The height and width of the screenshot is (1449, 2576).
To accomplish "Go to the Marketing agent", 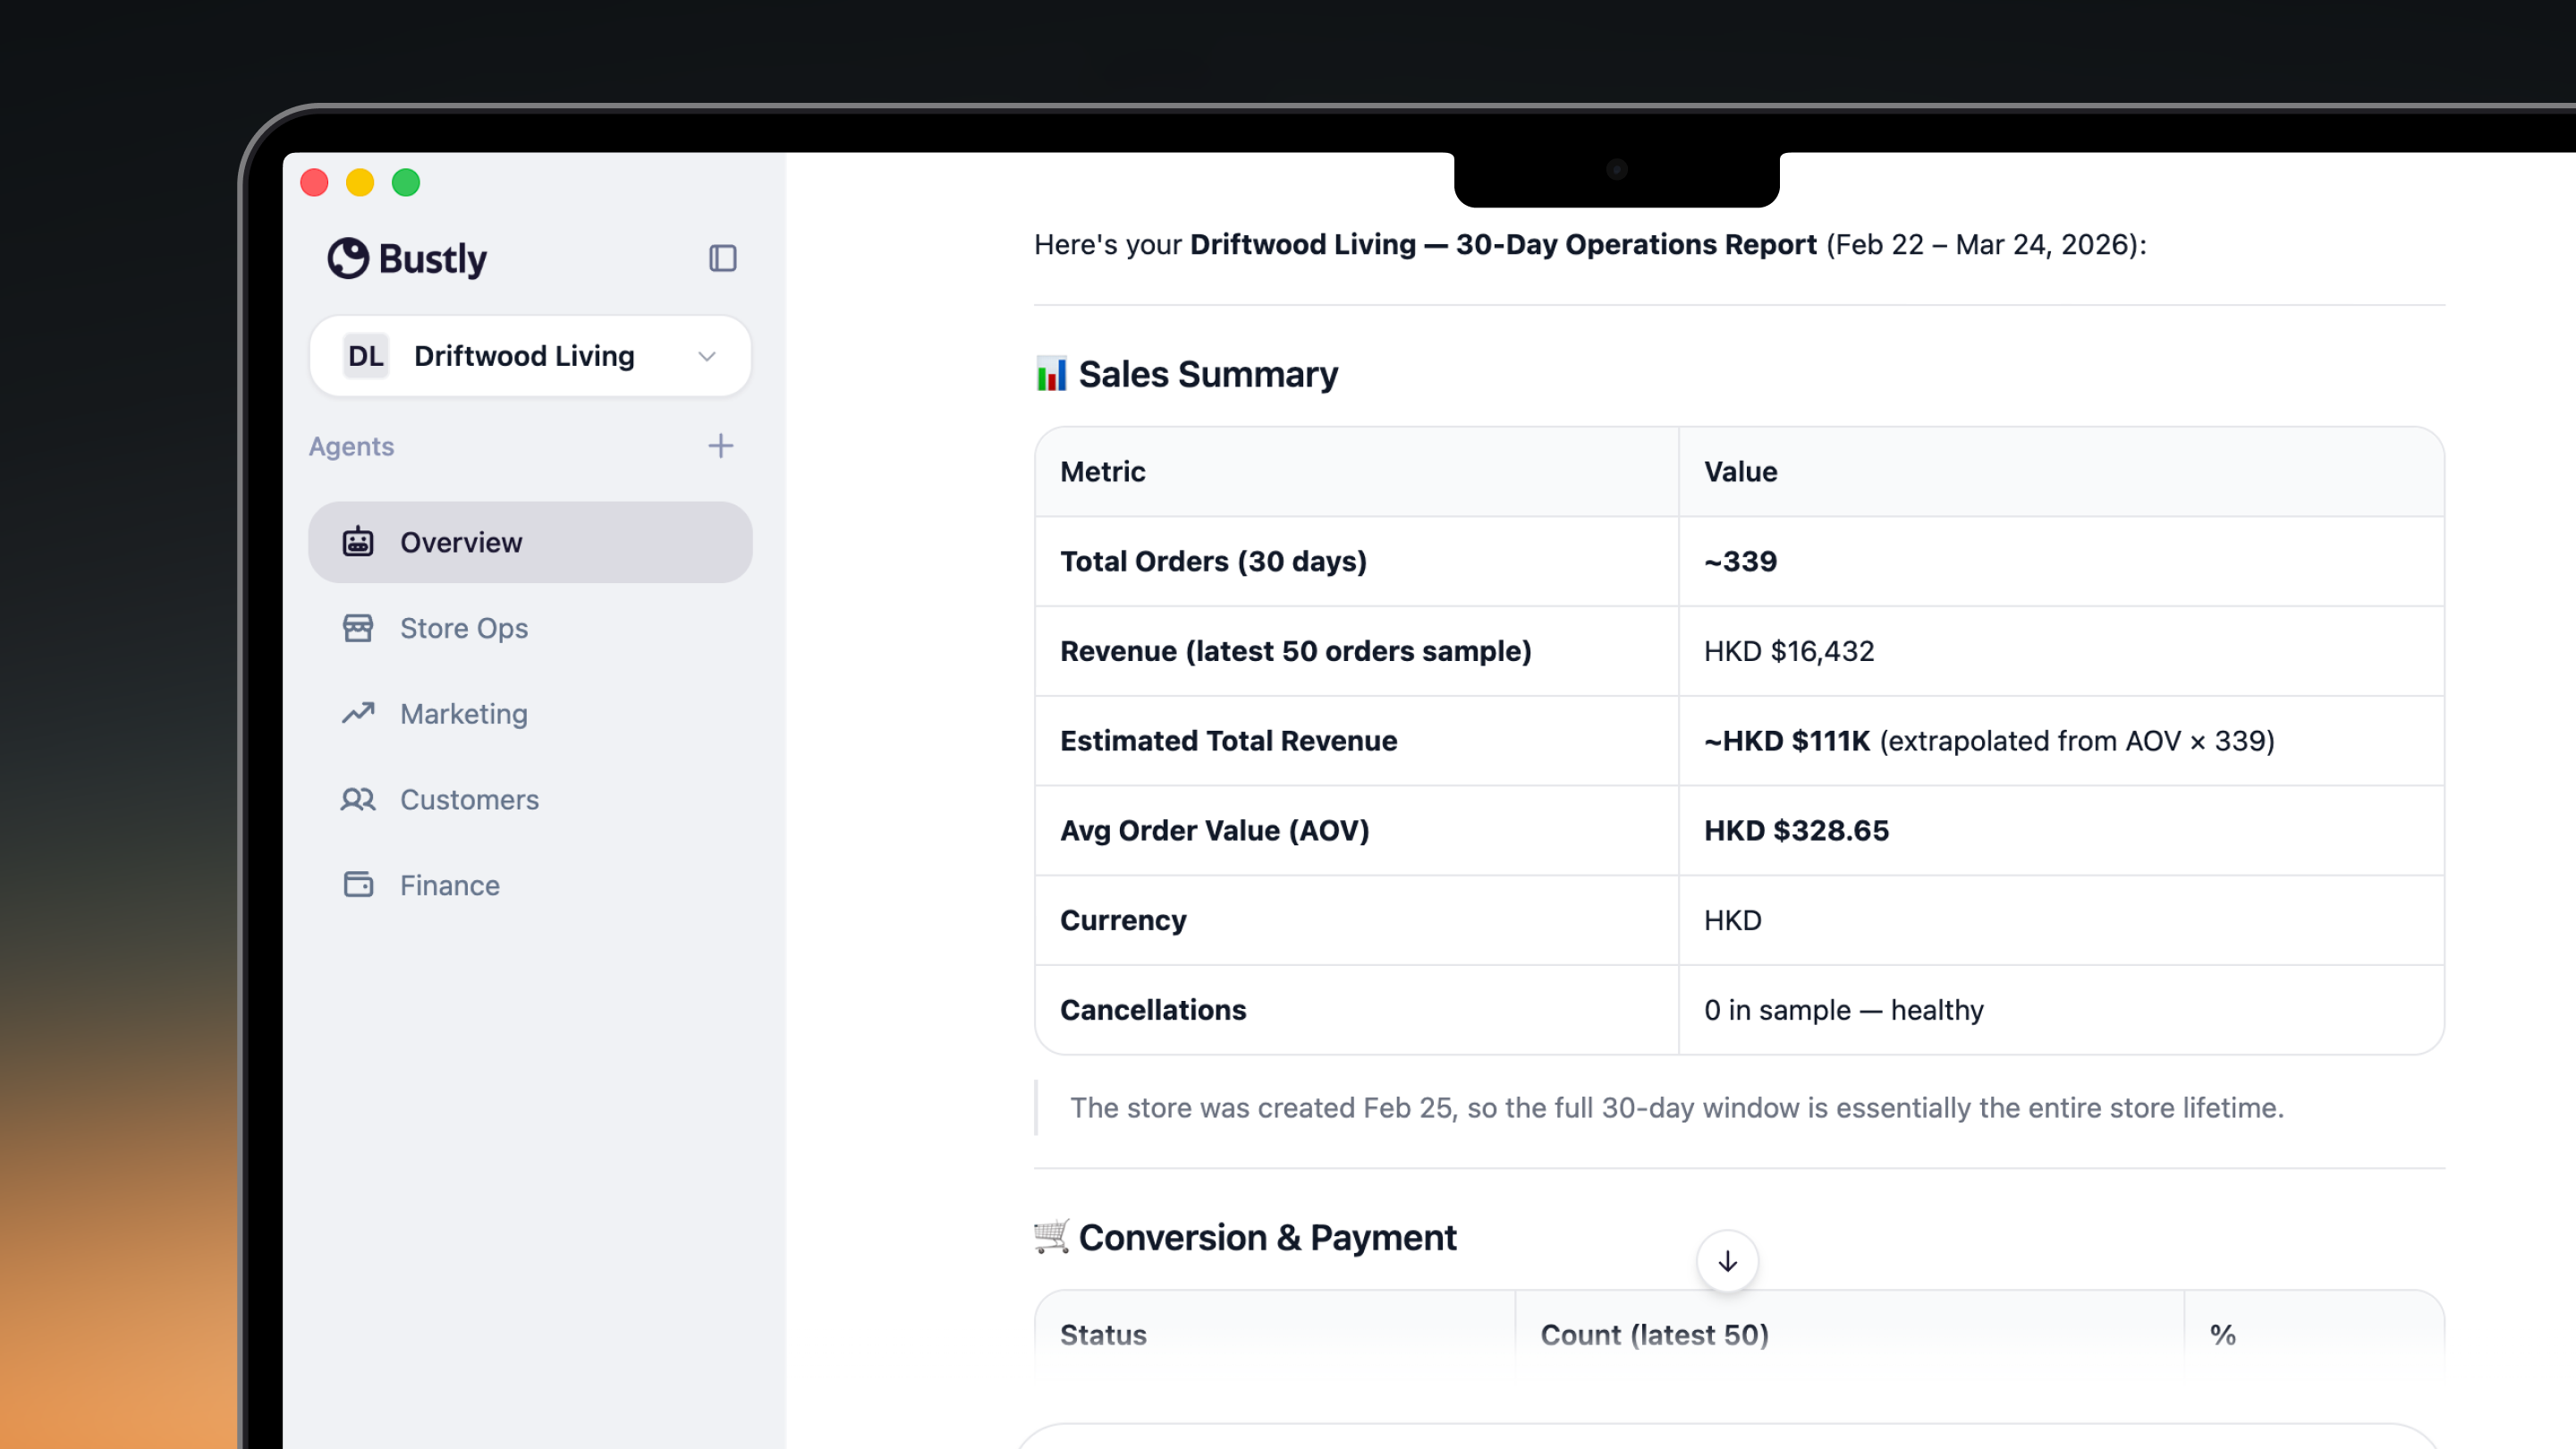I will (464, 714).
